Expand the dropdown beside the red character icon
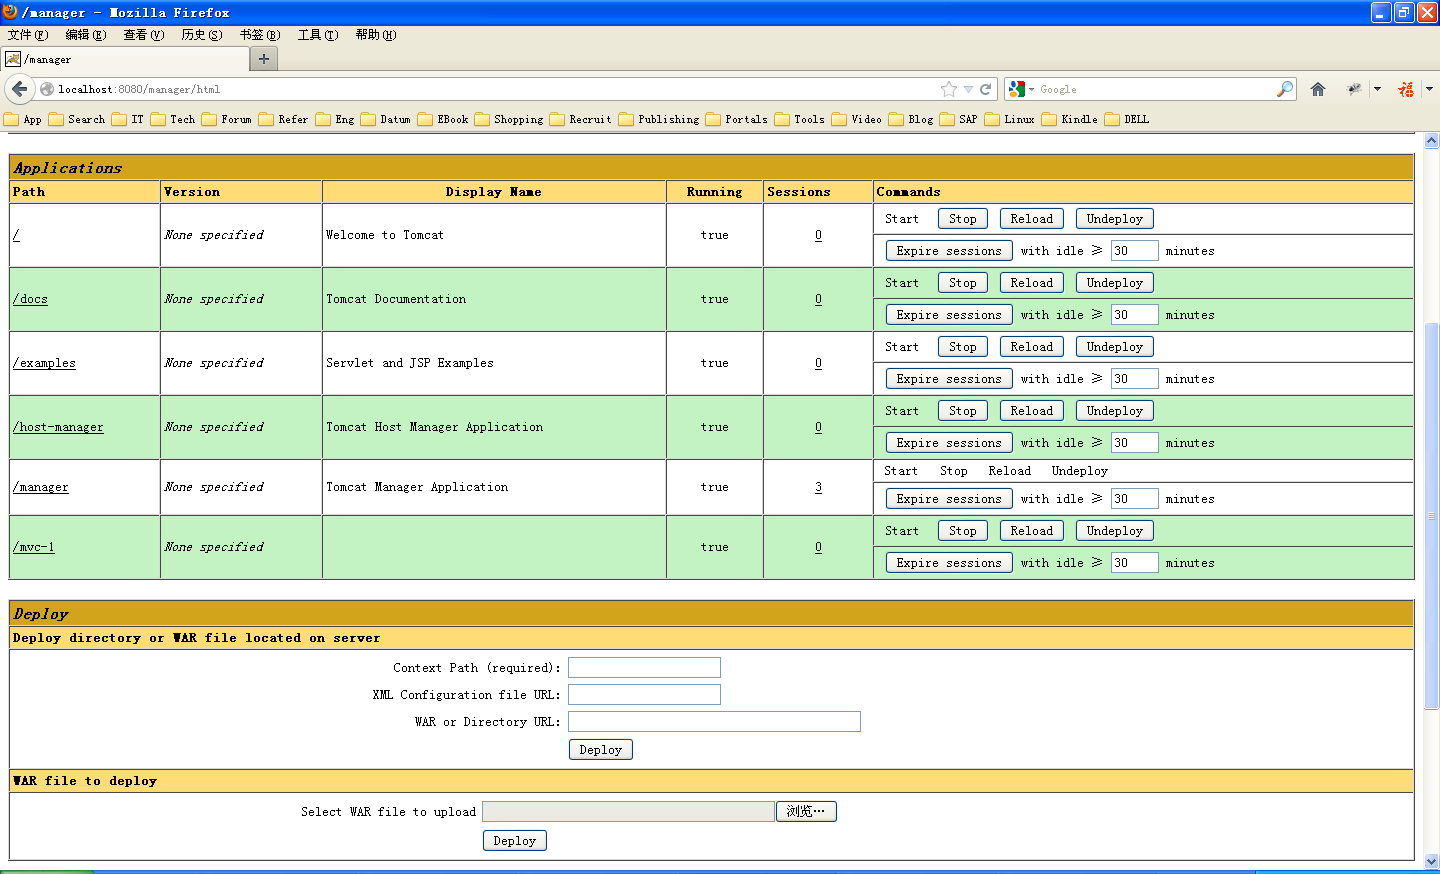 point(1429,89)
